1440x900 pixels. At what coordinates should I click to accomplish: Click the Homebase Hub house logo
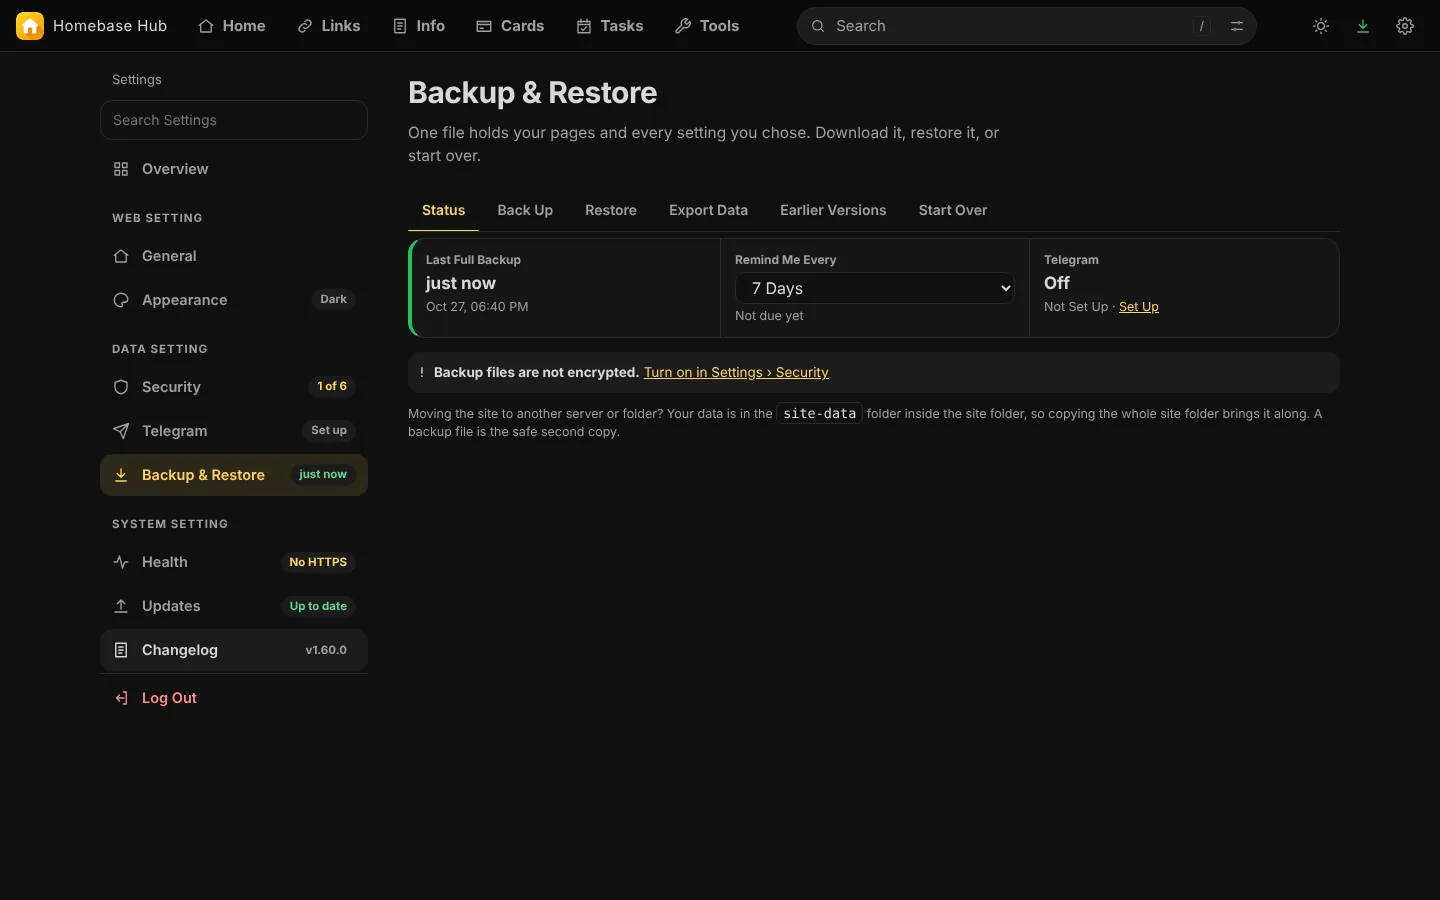30,26
